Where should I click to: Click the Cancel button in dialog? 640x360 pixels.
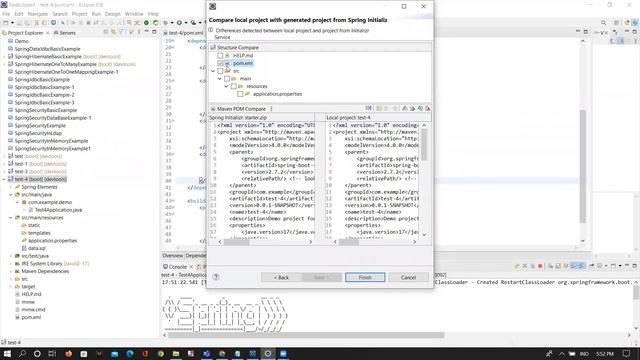tap(408, 278)
